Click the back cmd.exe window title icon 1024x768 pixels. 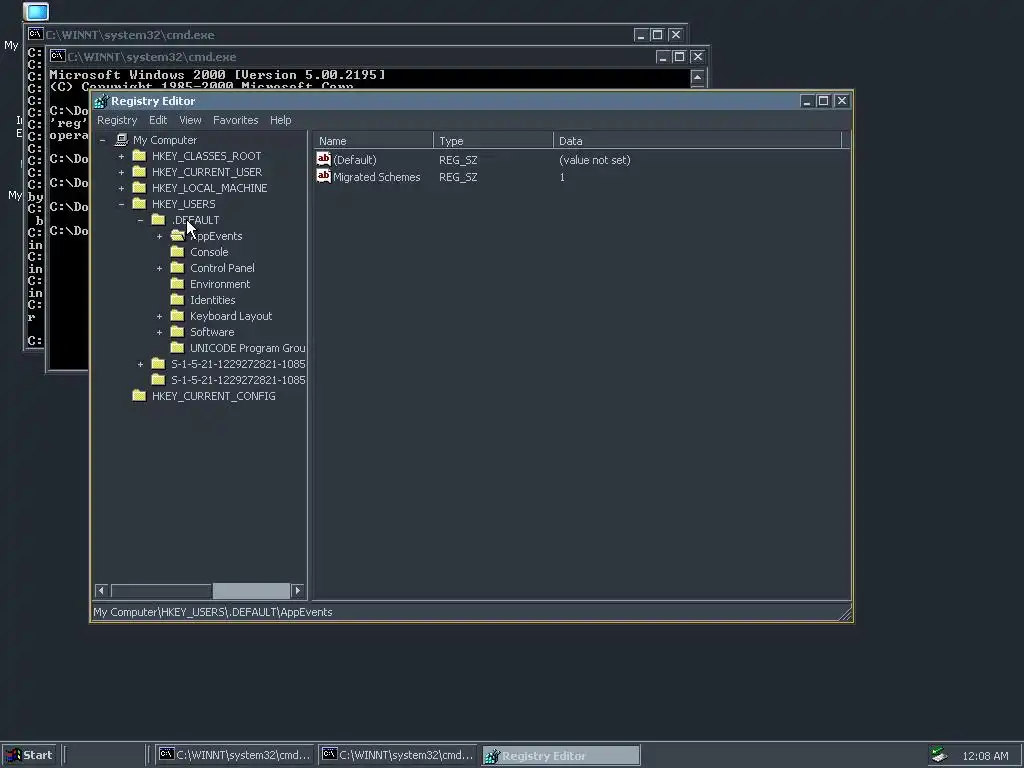click(36, 34)
